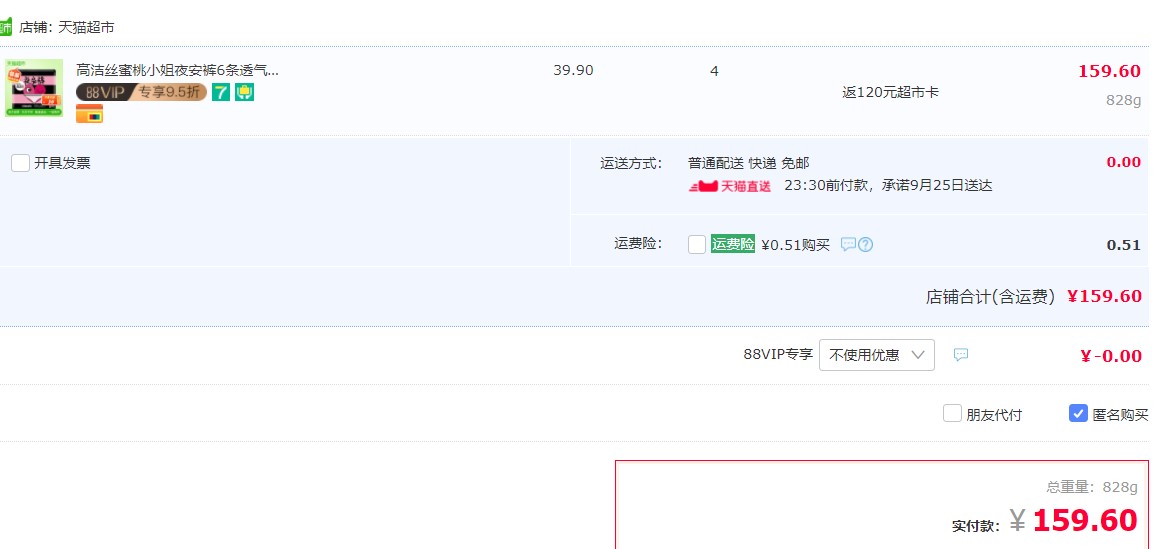Click the ¥0.51购买 insurance text
1170x549 pixels.
tap(795, 245)
